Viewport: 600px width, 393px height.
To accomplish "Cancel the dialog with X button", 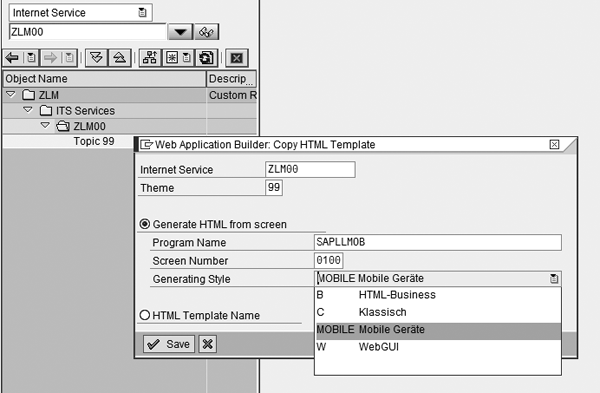I will [207, 344].
